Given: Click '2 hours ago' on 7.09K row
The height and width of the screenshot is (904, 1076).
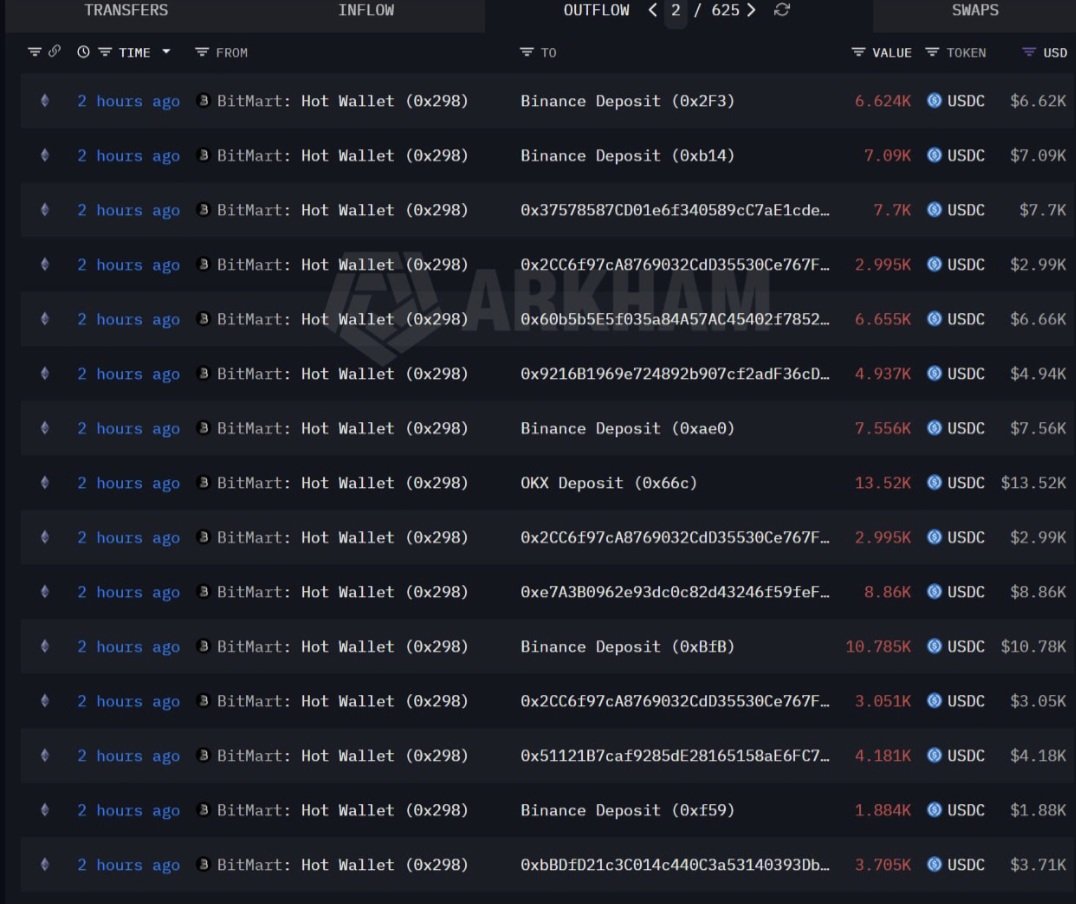Looking at the screenshot, I should coord(128,156).
